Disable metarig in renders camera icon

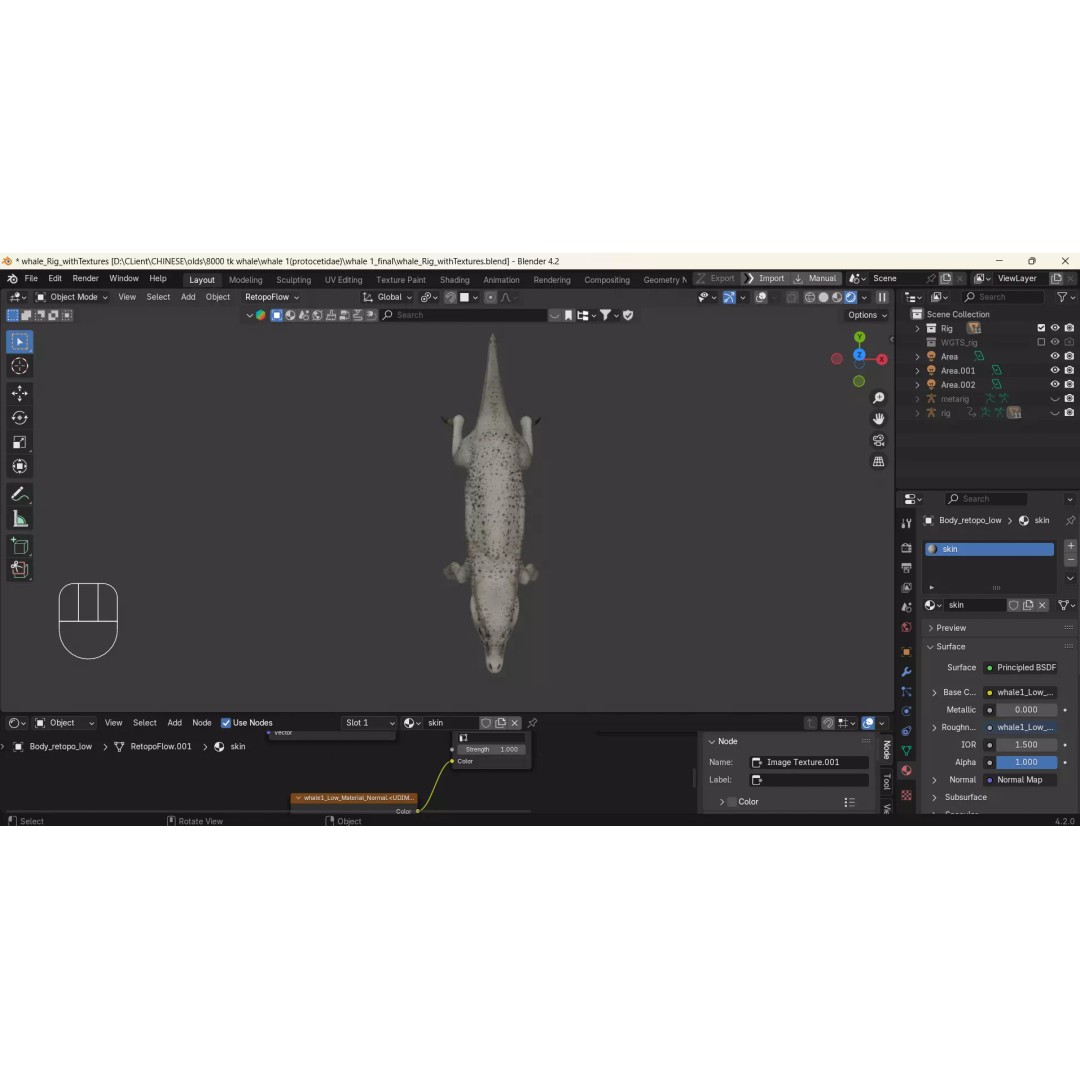(1069, 399)
